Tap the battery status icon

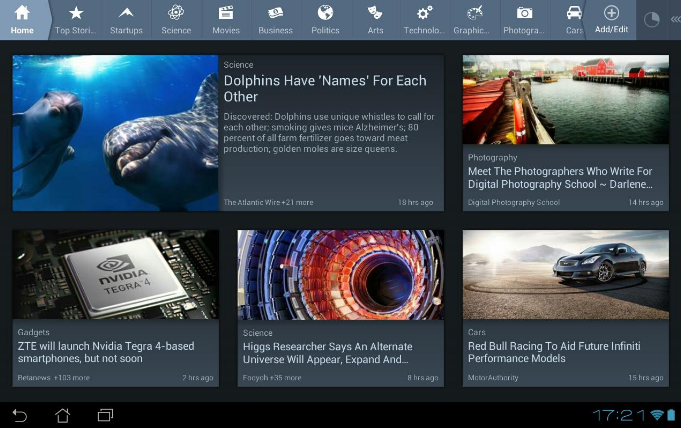(671, 415)
